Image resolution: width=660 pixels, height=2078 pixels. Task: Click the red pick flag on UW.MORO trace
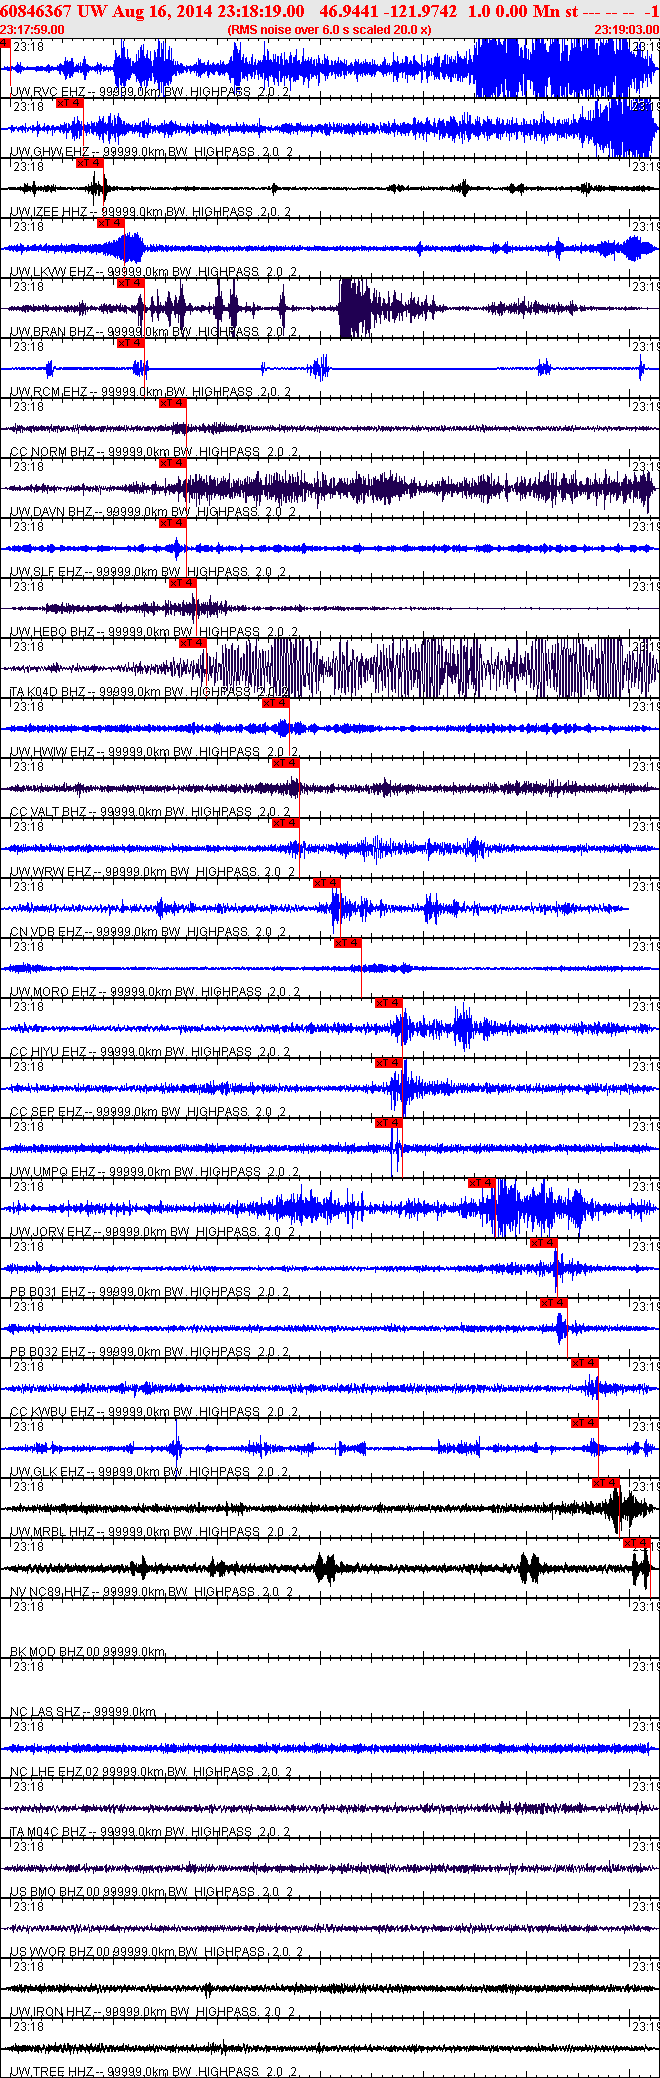point(348,943)
